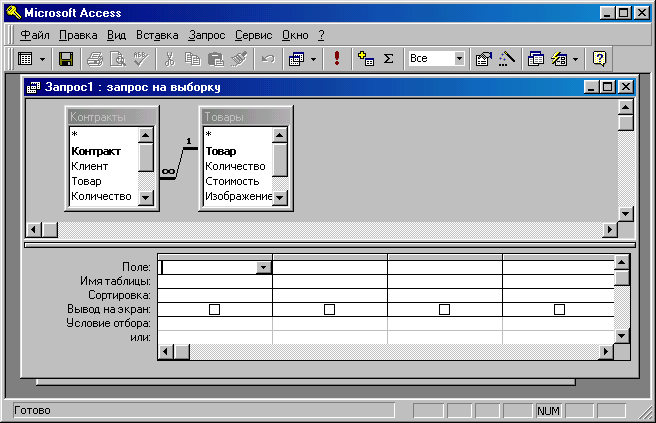Select the Клиент field in the Контракты table
This screenshot has height=423, width=656.
point(90,166)
